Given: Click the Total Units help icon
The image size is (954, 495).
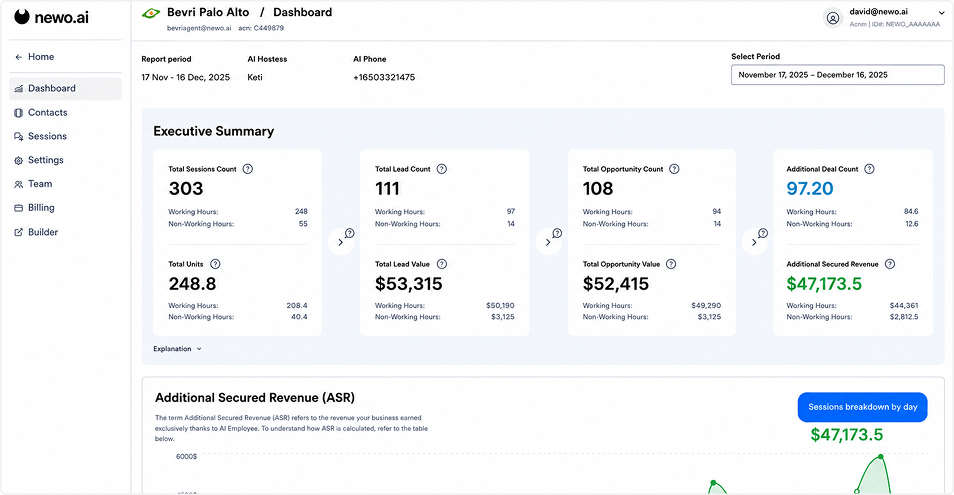Looking at the screenshot, I should (x=215, y=264).
